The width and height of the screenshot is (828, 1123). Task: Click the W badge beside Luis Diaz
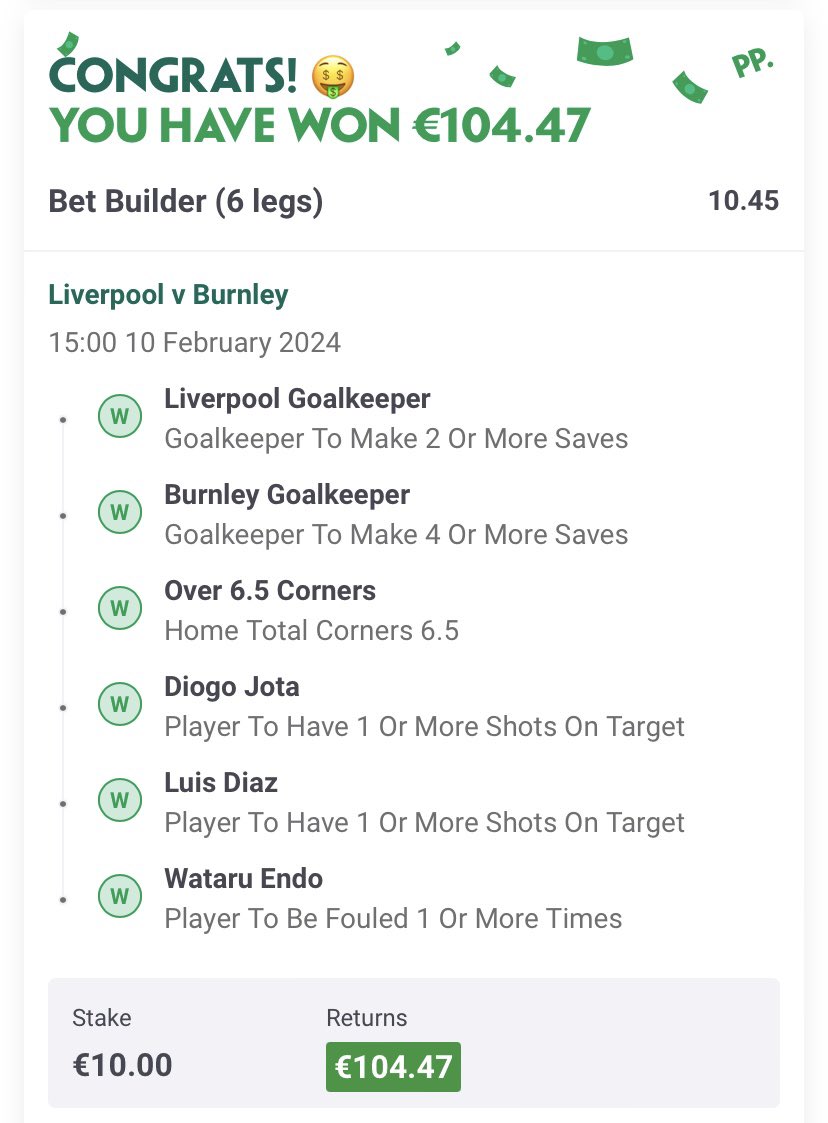tap(120, 800)
